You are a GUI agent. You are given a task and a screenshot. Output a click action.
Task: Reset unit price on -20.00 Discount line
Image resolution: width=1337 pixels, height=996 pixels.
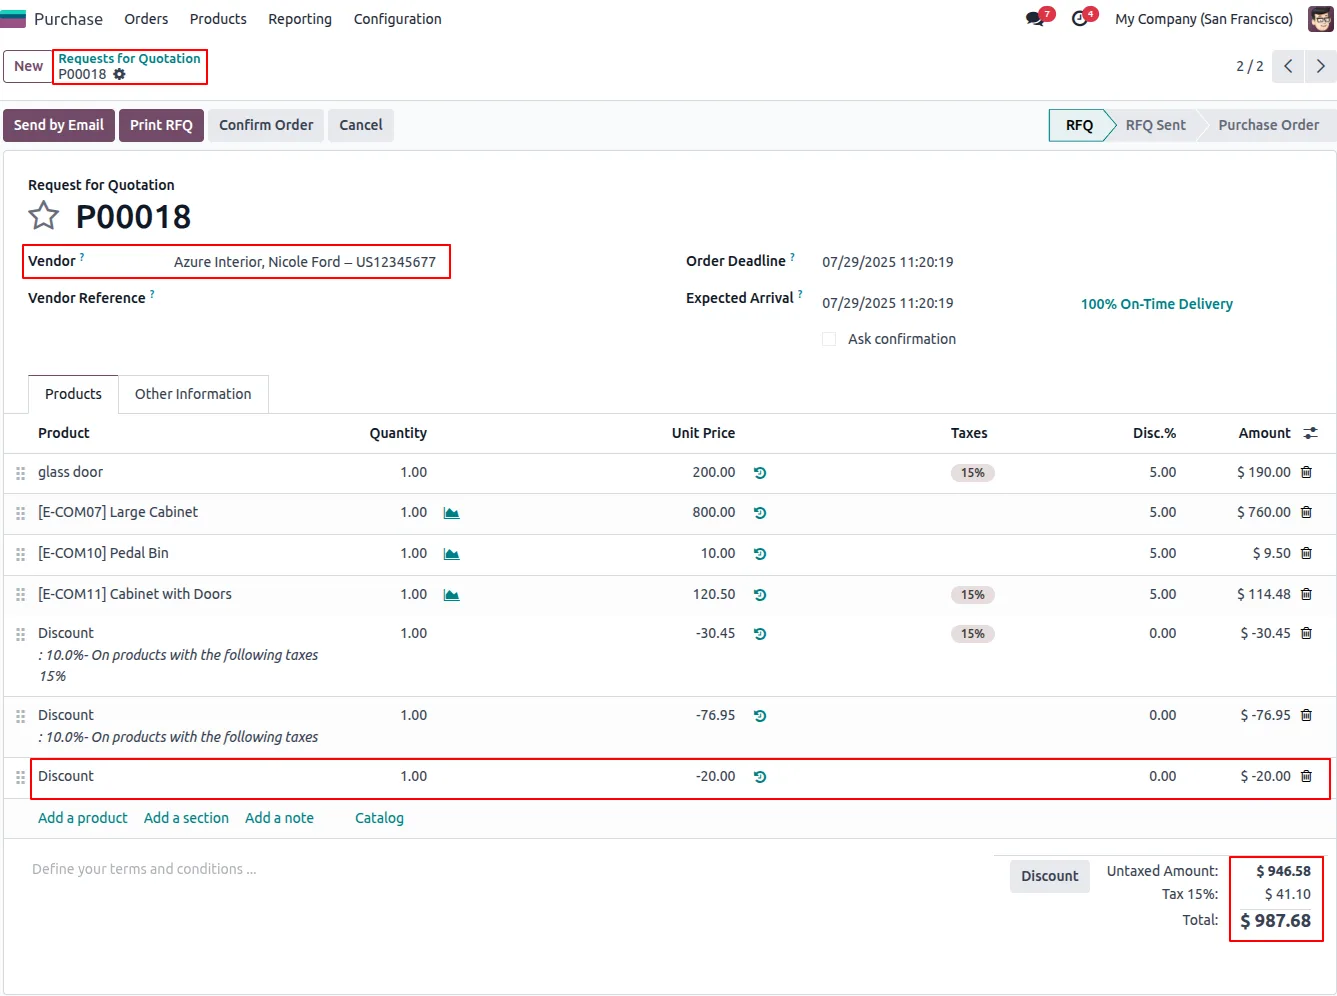tap(760, 777)
